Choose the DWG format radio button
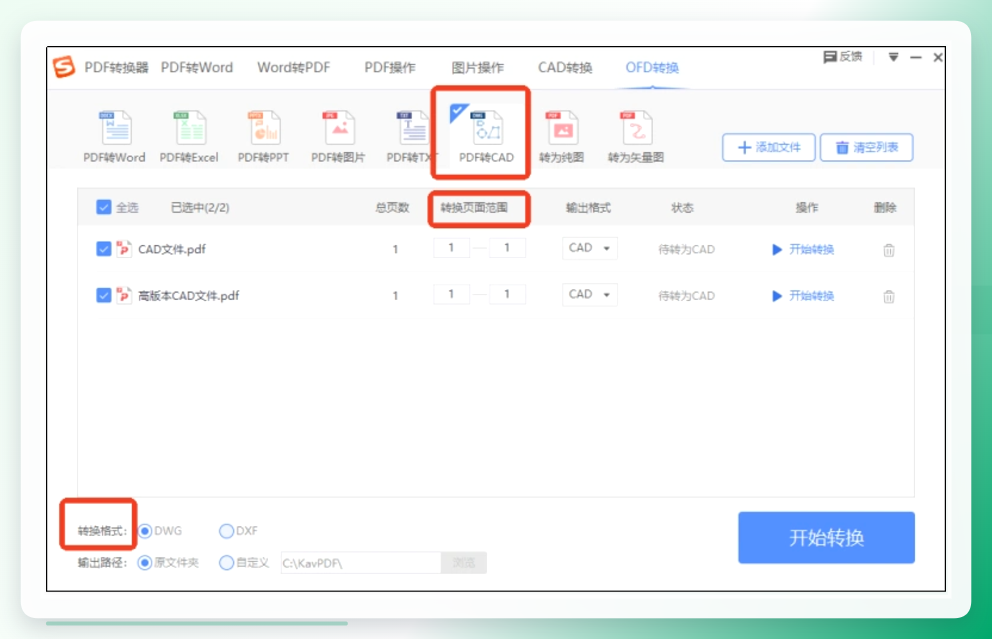The image size is (992, 639). tap(145, 531)
